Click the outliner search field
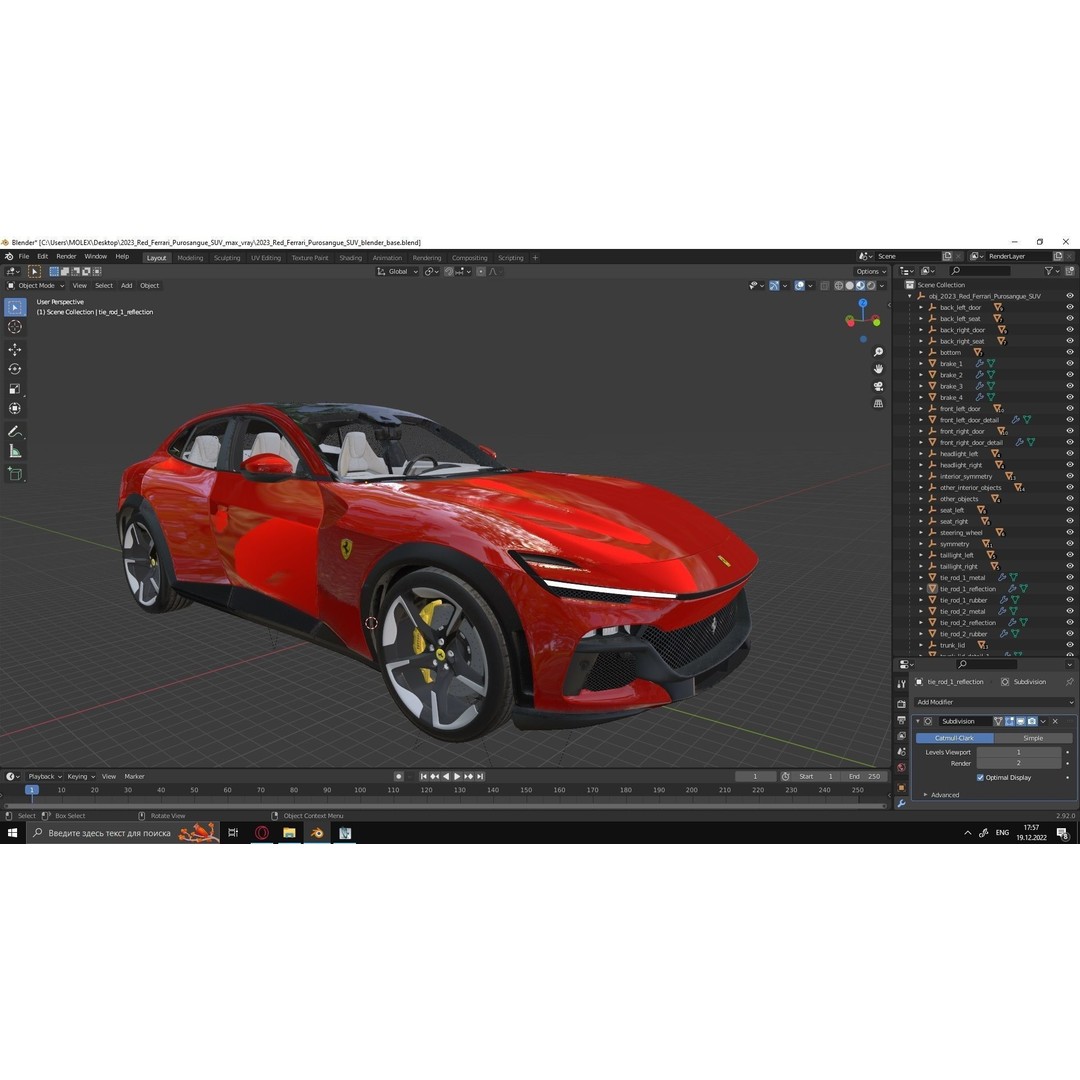Screen dimensions: 1080x1080 (x=979, y=271)
